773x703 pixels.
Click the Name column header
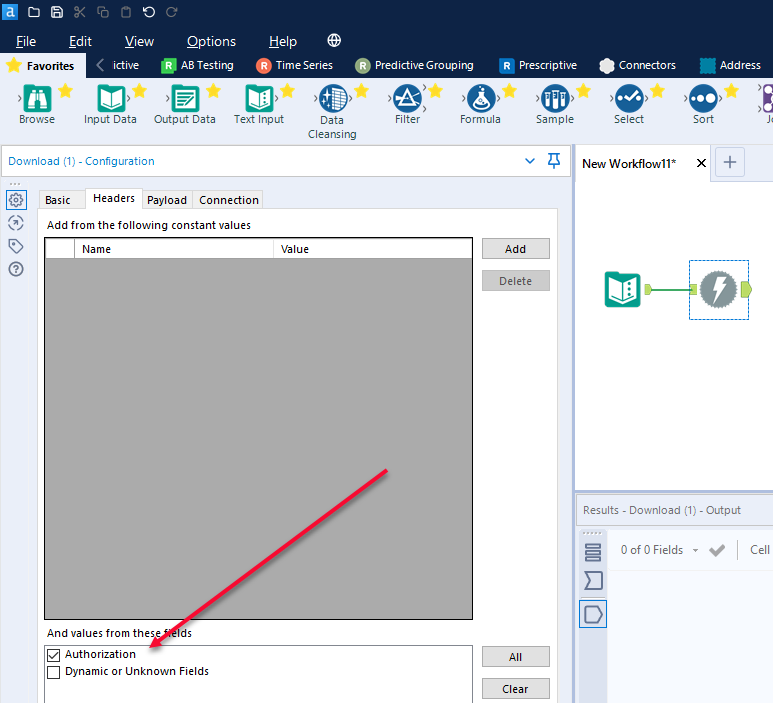coord(174,249)
